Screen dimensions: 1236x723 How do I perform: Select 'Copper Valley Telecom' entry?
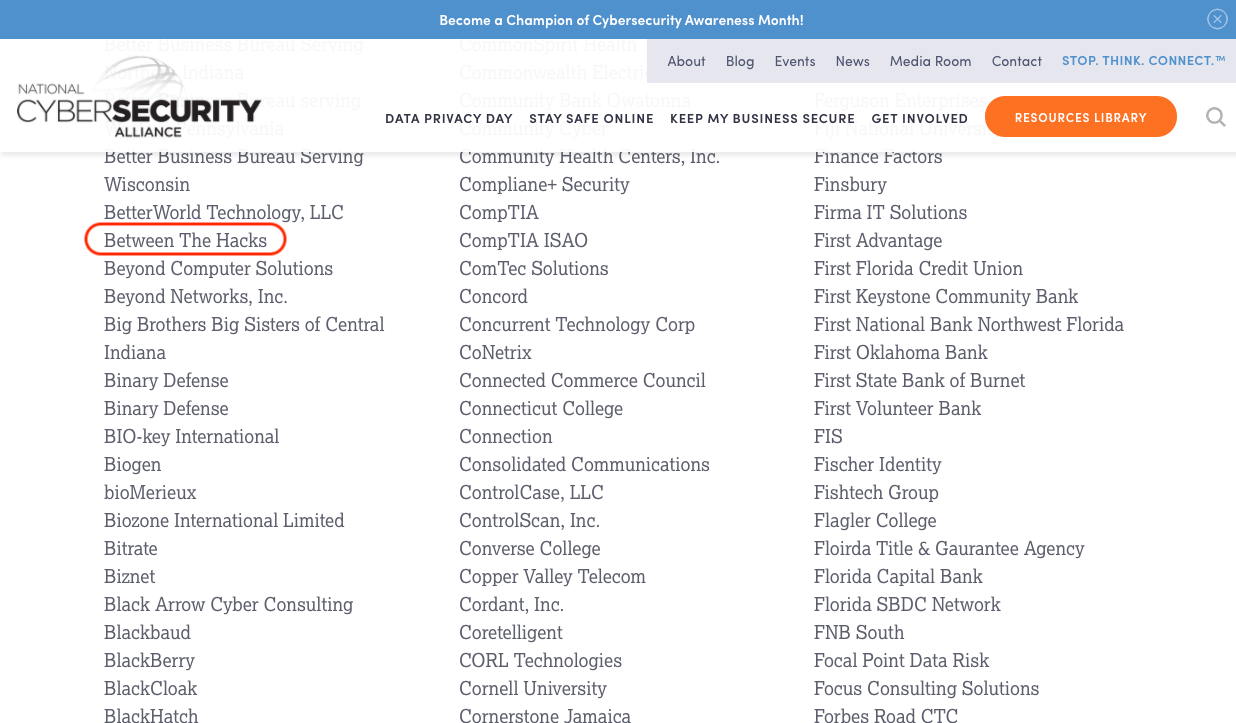pyautogui.click(x=552, y=576)
